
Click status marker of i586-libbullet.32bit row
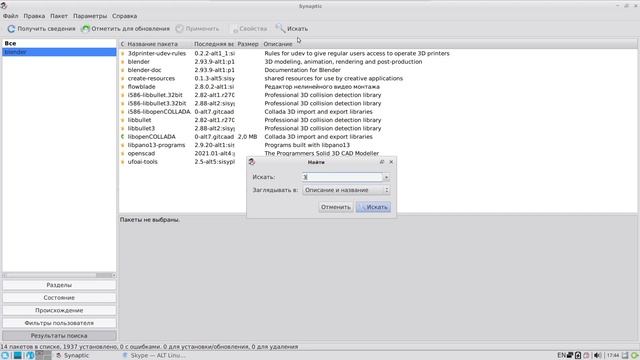pos(122,95)
